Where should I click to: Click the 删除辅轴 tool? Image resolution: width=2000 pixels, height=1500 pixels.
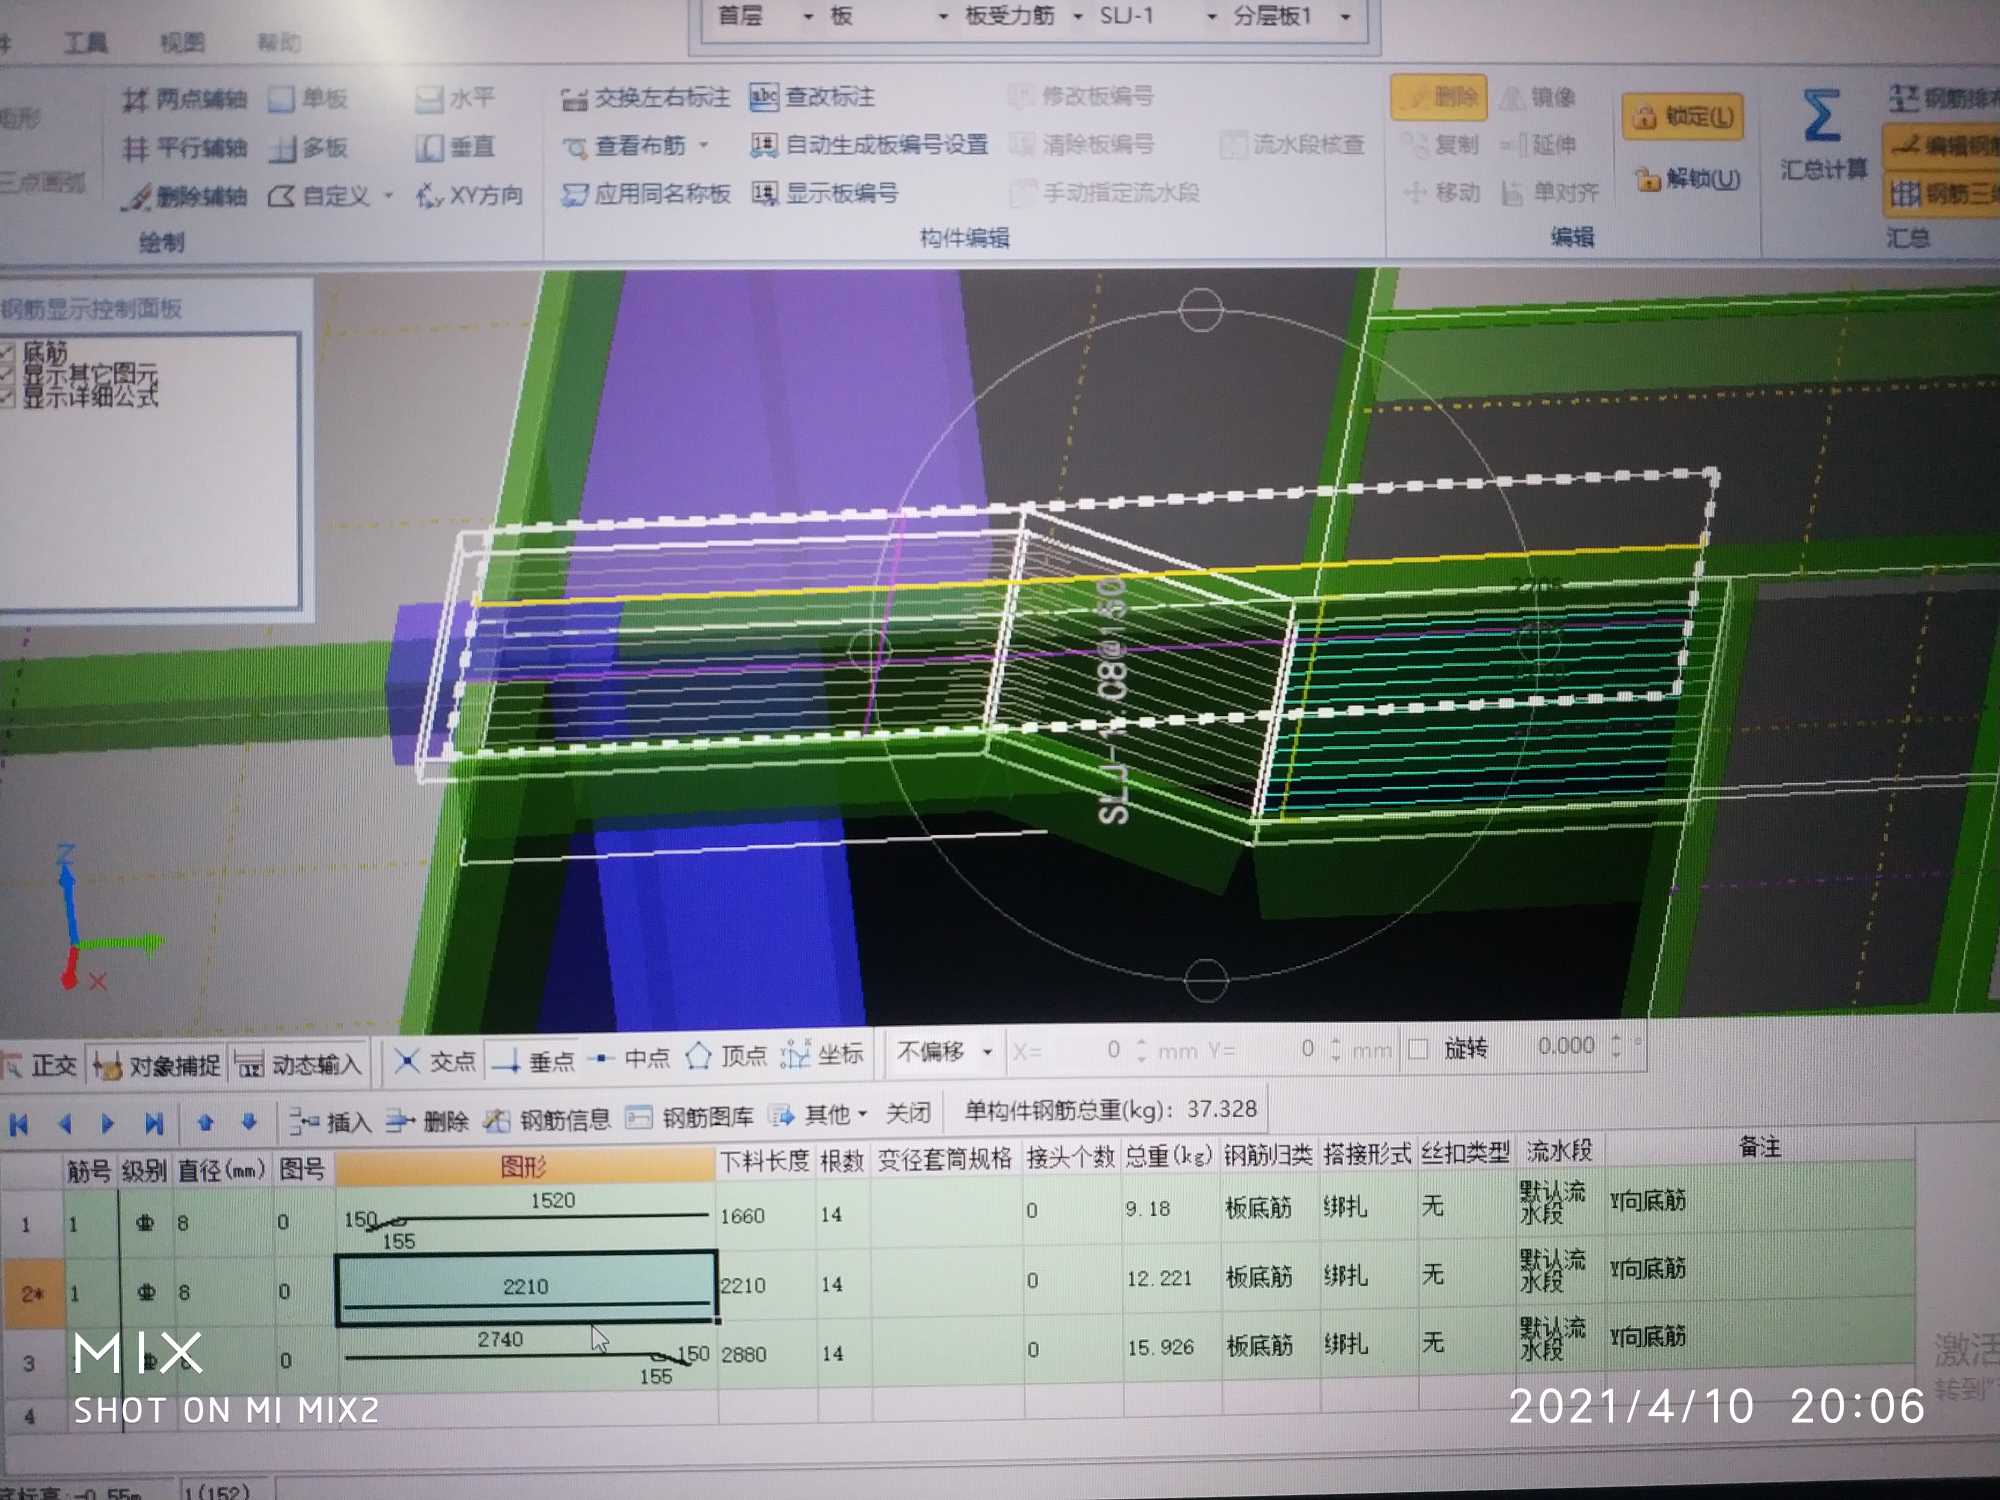[x=184, y=196]
